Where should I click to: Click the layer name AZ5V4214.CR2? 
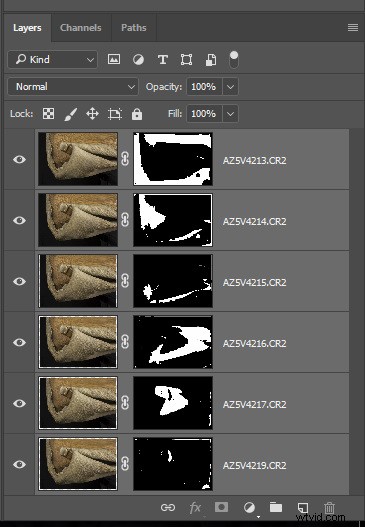click(254, 222)
